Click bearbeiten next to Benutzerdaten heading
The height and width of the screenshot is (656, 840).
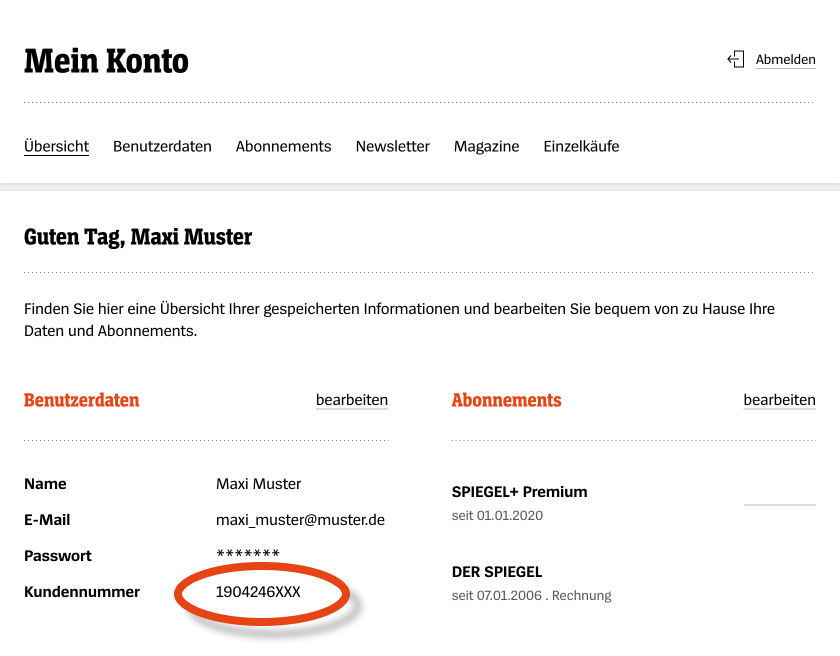[x=351, y=400]
